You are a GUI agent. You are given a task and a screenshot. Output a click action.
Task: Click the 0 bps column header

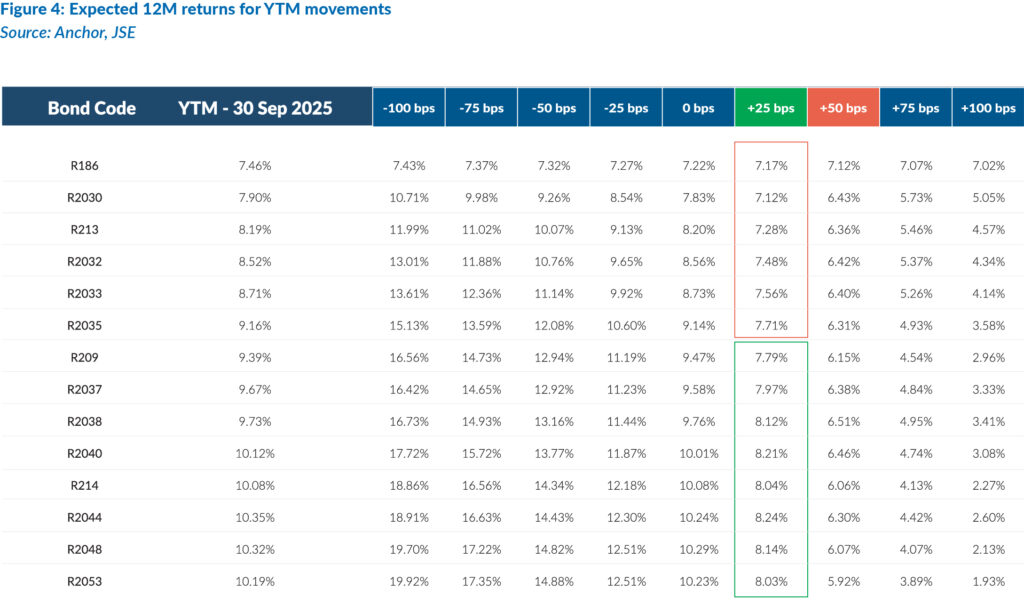pyautogui.click(x=698, y=108)
